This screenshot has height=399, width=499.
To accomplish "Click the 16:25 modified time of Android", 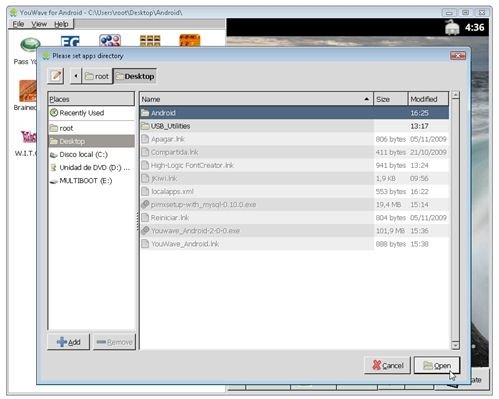I will pos(419,113).
